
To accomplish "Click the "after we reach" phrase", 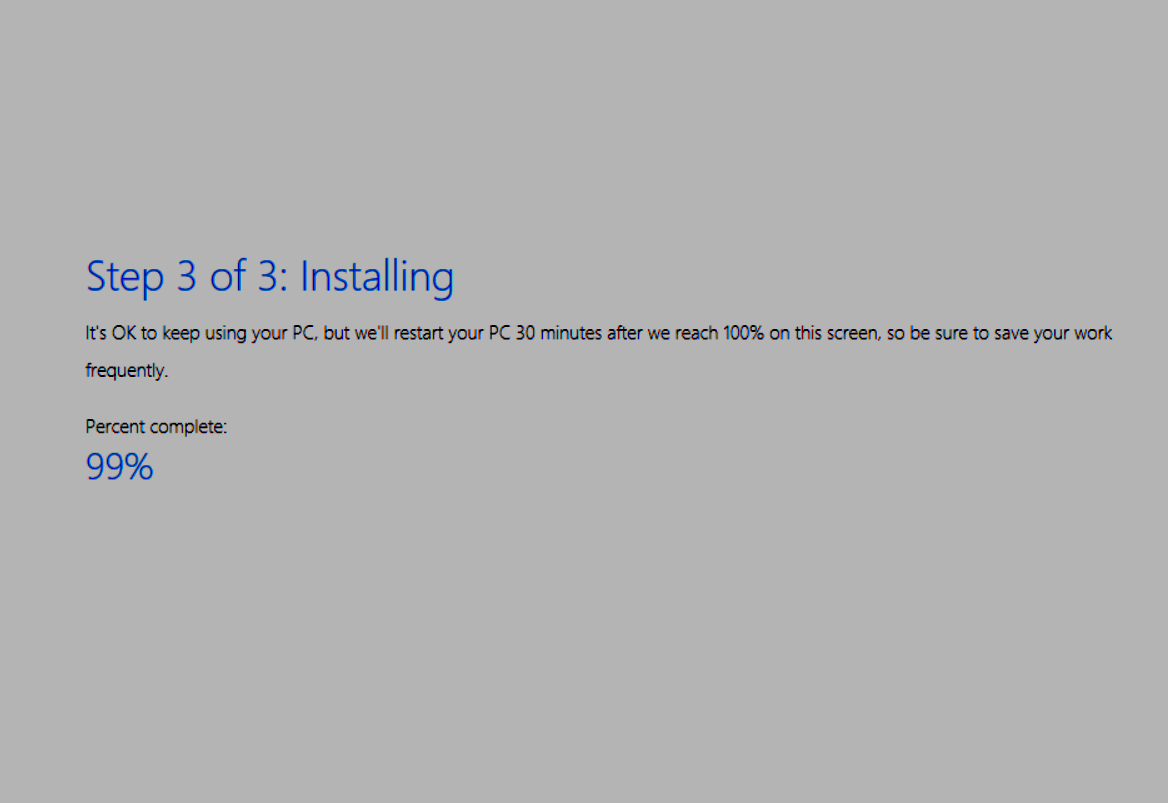I will click(x=662, y=333).
